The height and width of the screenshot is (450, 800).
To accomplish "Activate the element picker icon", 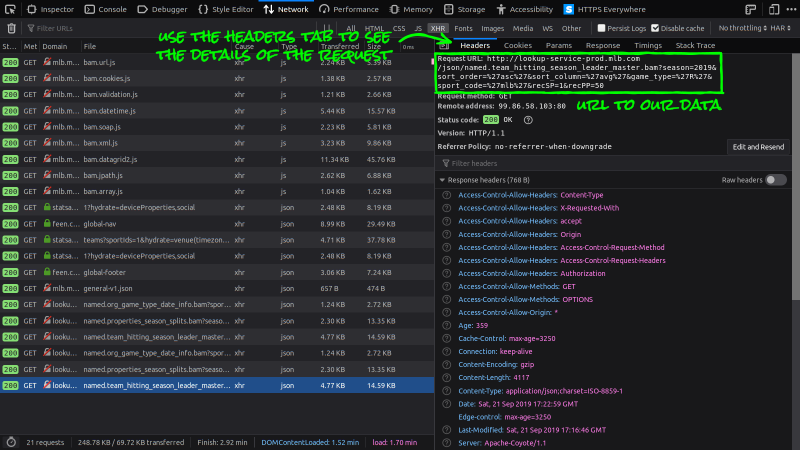I will coord(10,9).
